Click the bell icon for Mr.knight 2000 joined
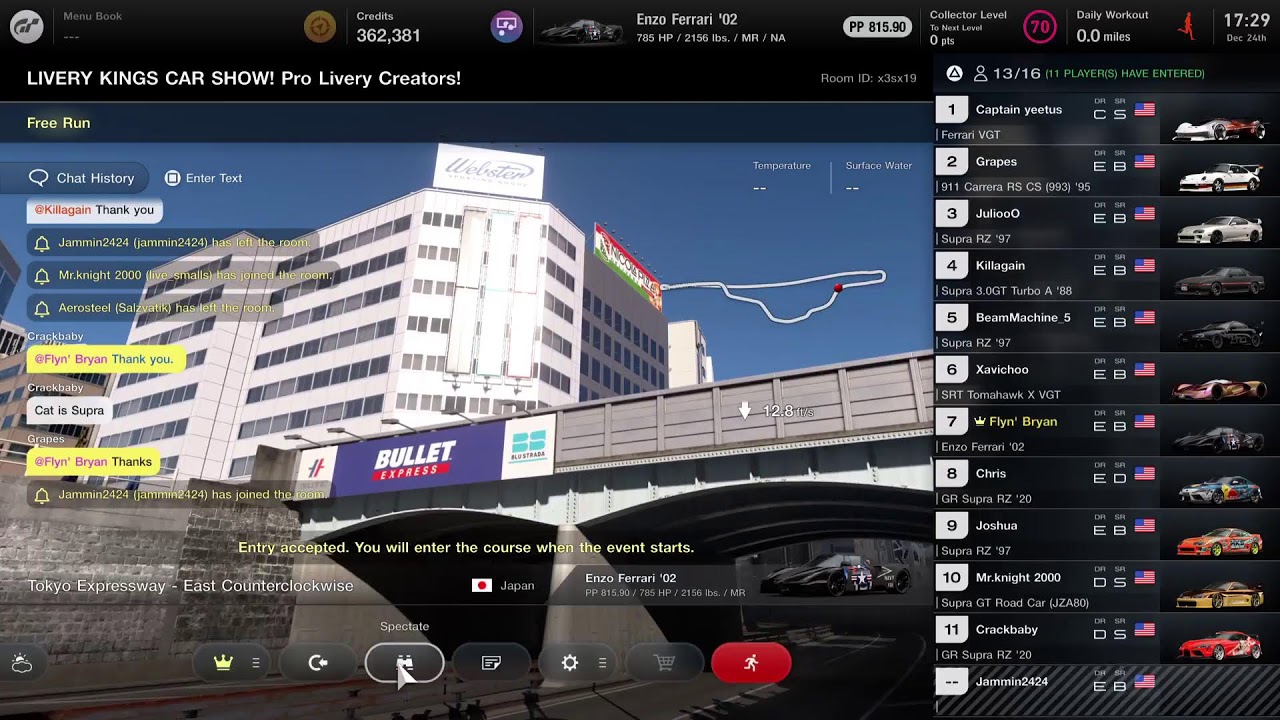The width and height of the screenshot is (1280, 720). point(42,276)
